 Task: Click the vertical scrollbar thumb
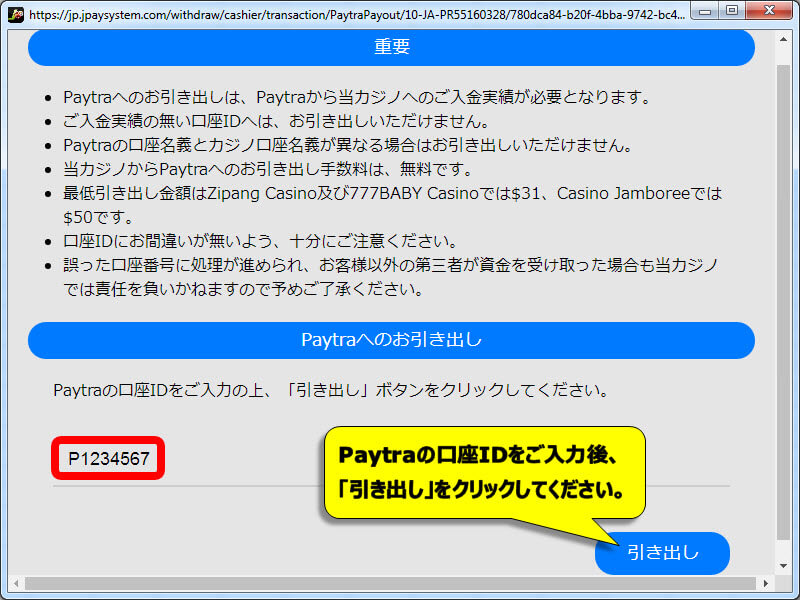click(783, 301)
